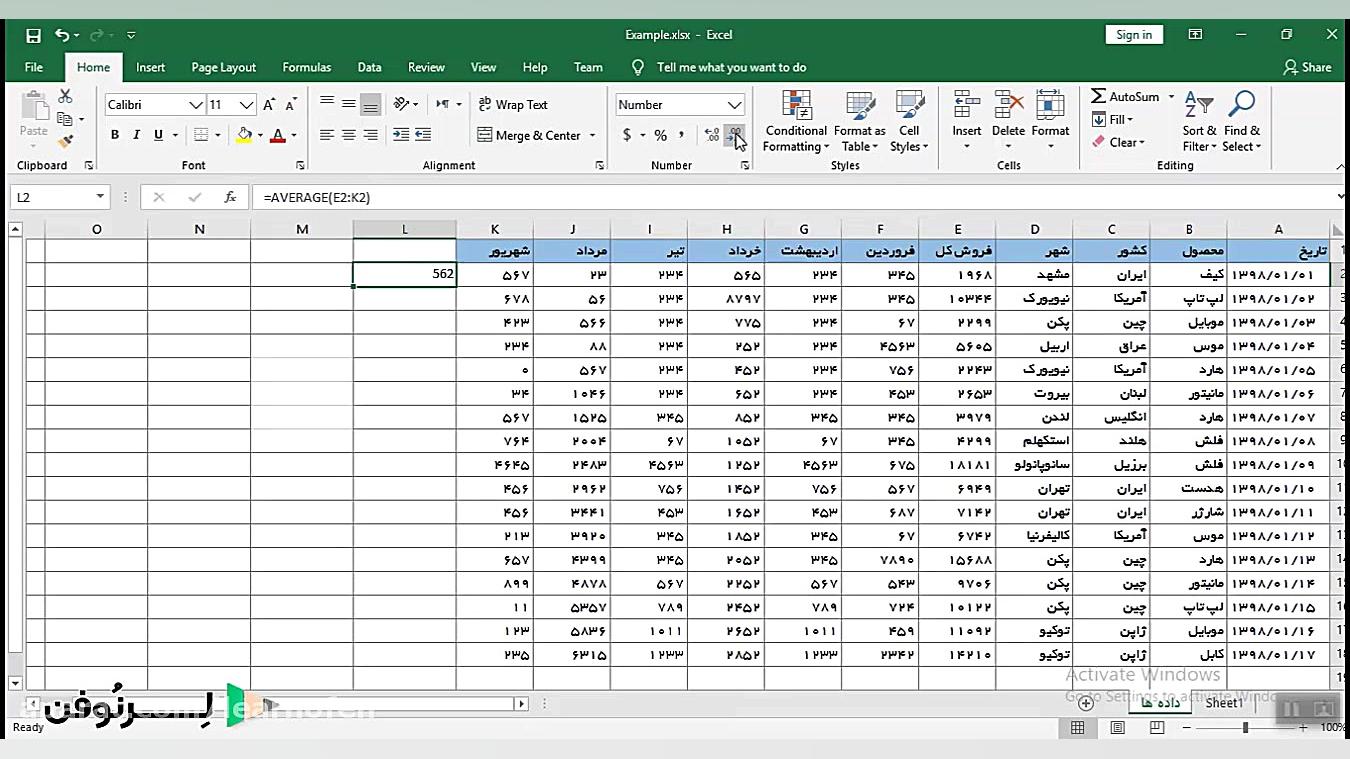Switch to the Insert tab
Image resolution: width=1350 pixels, height=759 pixels.
(x=151, y=67)
